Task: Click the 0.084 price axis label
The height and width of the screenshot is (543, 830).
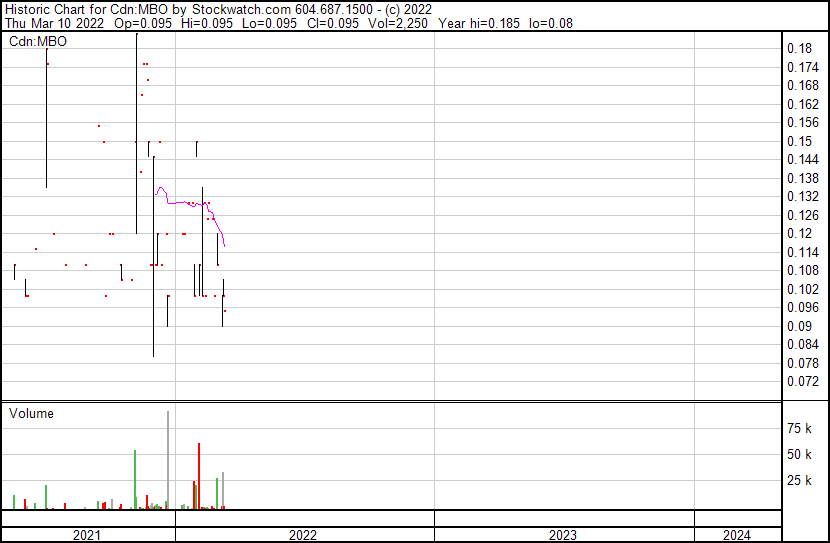Action: point(802,345)
